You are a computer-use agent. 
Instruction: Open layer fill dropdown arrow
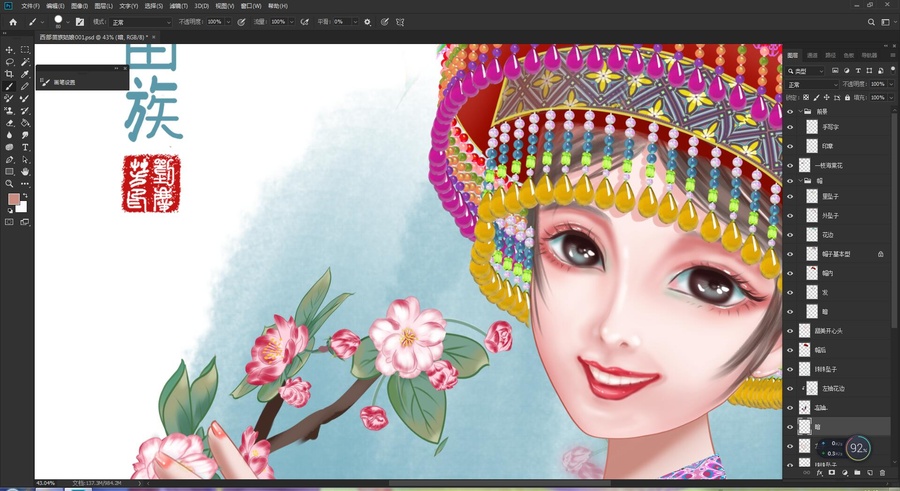tap(891, 98)
